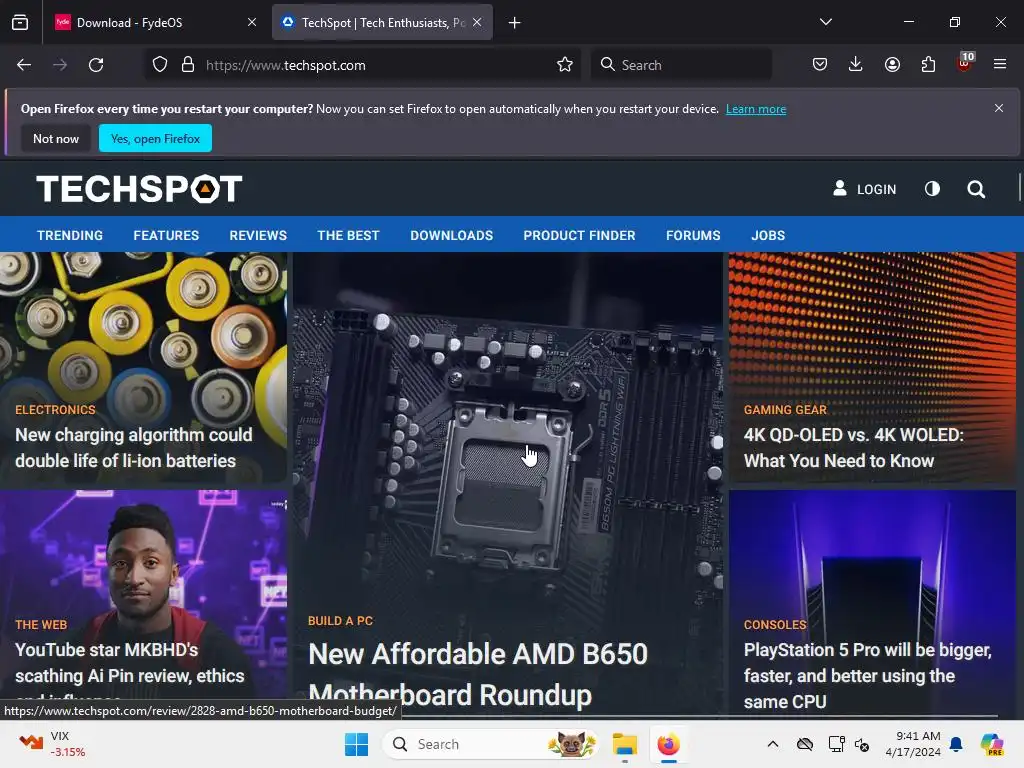Open the li-ion batteries charging article

133,448
